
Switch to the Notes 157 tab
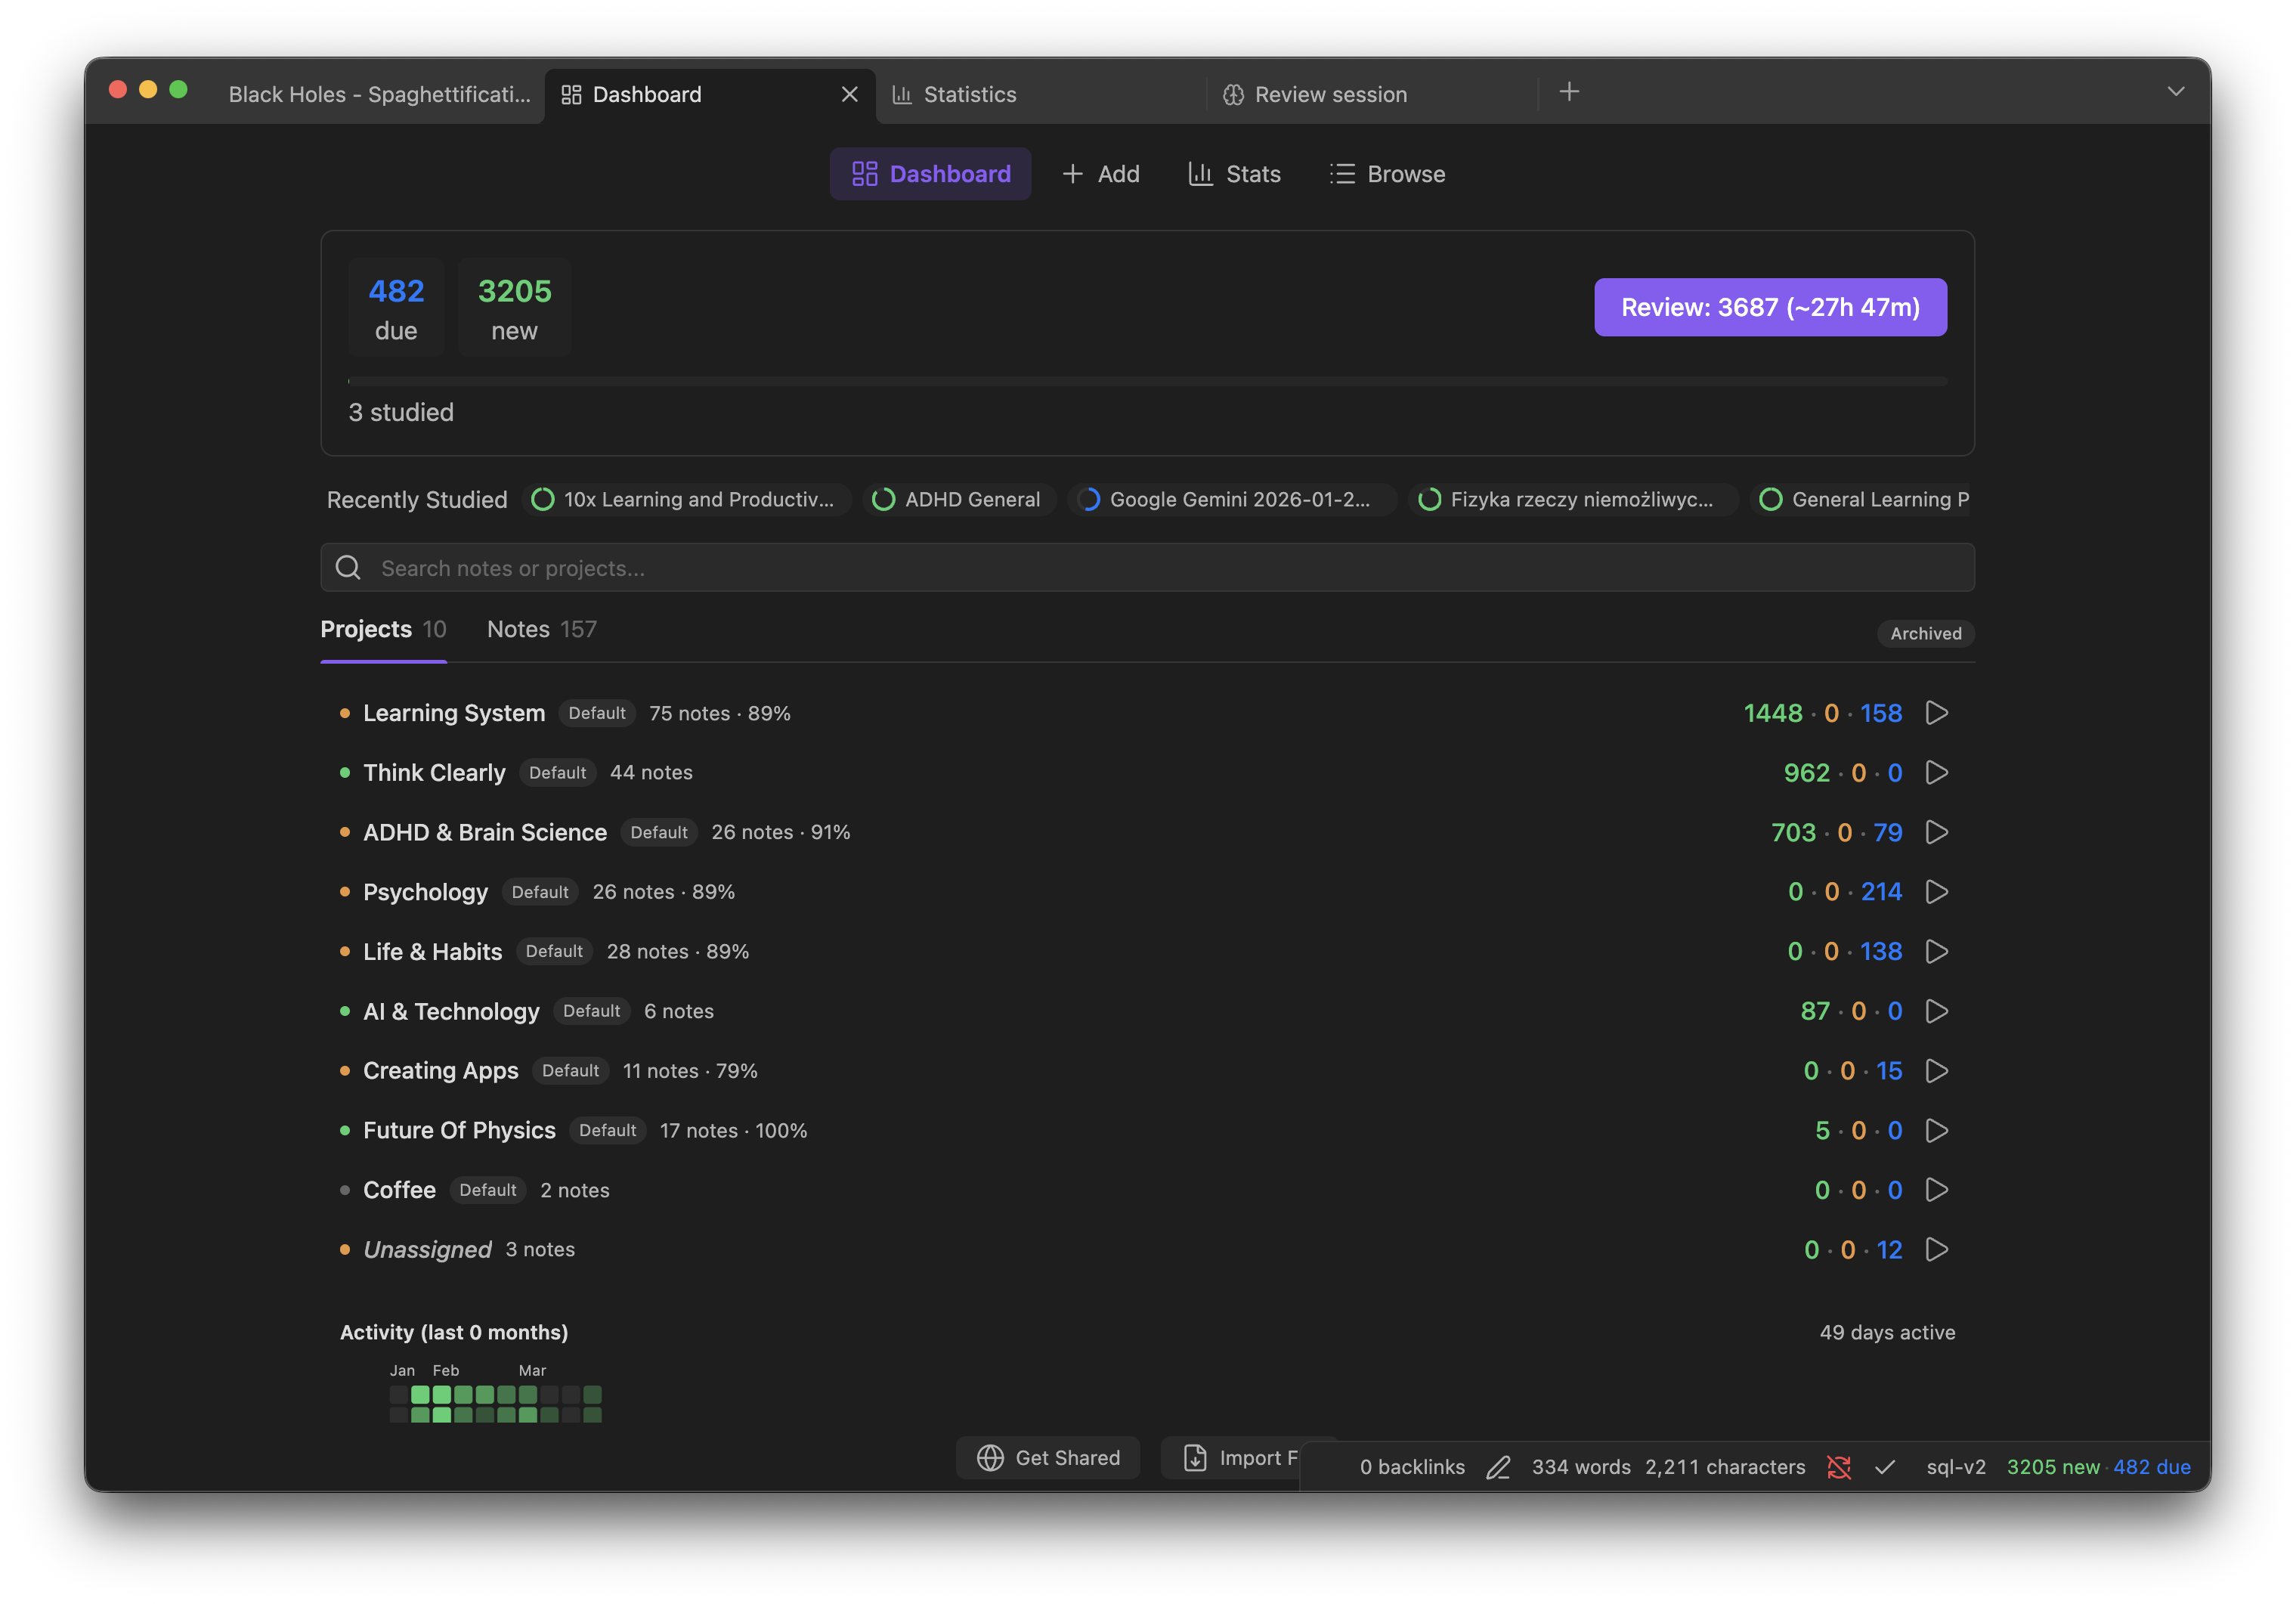pos(541,629)
